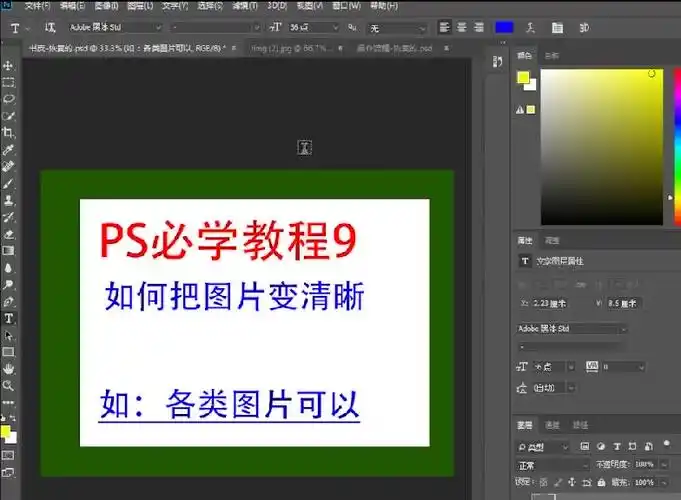Open the layer opacity 不透明度 dropdown arrow
This screenshot has height=500, width=681.
pos(664,464)
